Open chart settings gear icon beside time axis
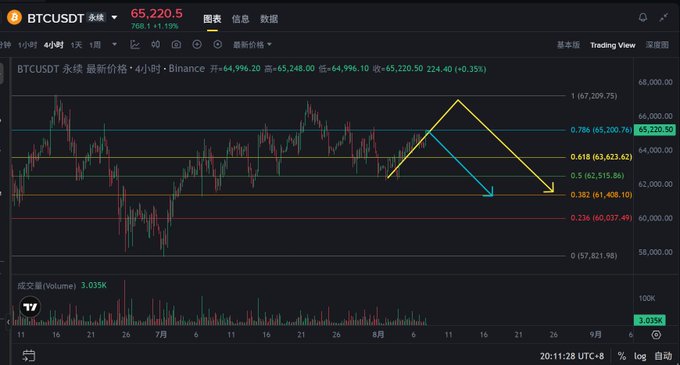 656,335
